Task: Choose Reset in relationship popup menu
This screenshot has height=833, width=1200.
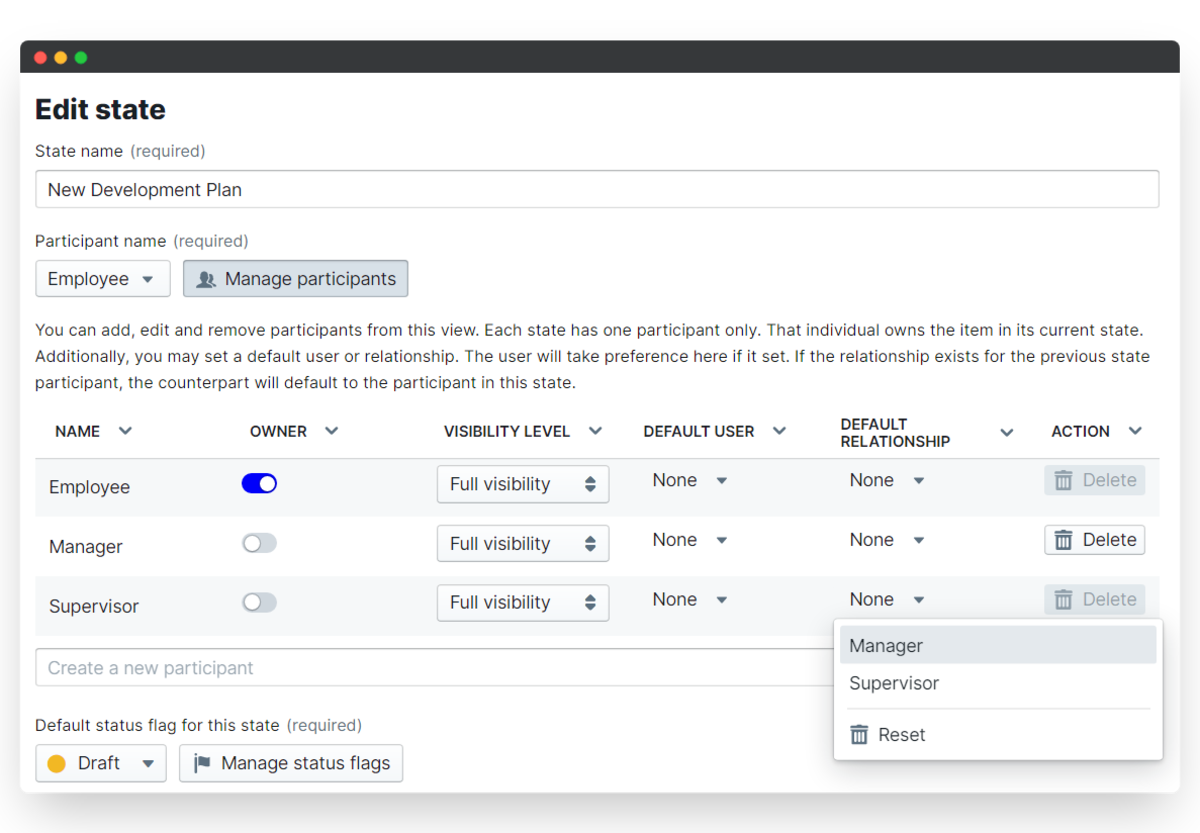Action: pos(998,734)
